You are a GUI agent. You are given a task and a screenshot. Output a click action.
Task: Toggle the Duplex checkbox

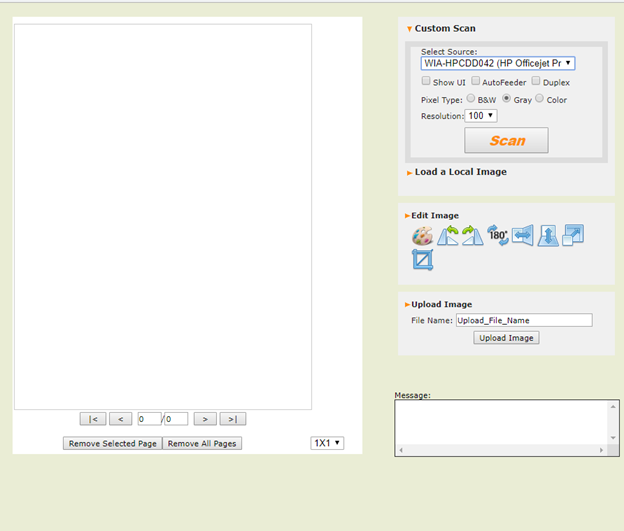tap(536, 82)
